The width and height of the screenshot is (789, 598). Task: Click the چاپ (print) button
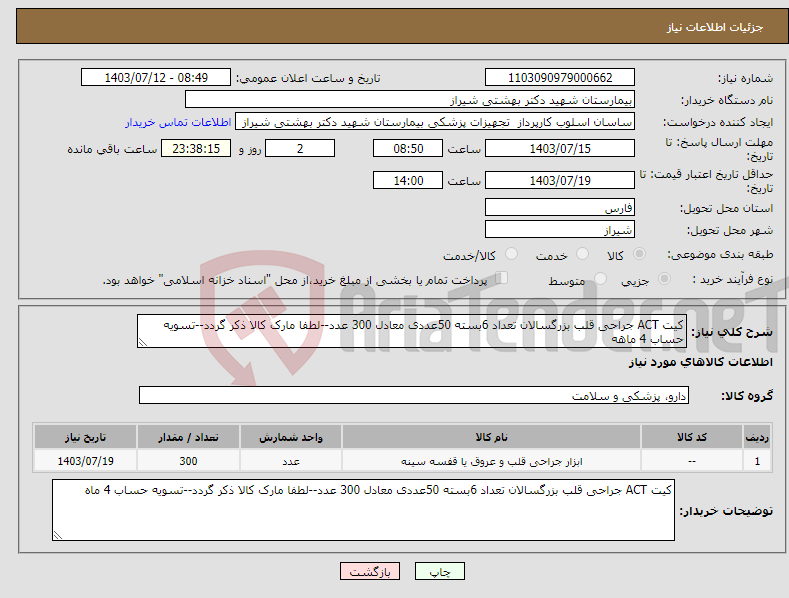click(439, 571)
